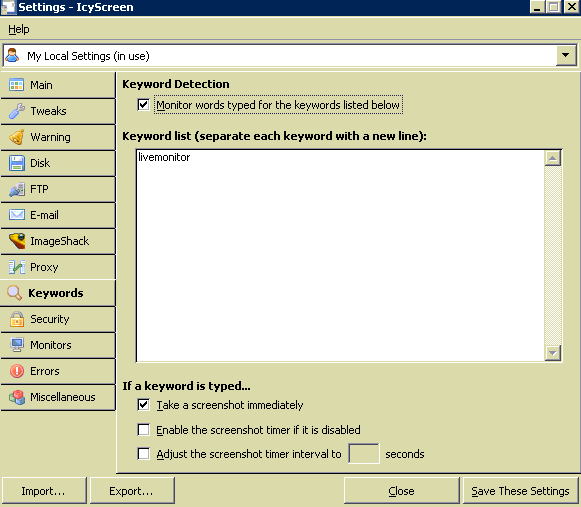This screenshot has width=581, height=507.
Task: Click the Miscellaneous blocks icon
Action: click(17, 397)
